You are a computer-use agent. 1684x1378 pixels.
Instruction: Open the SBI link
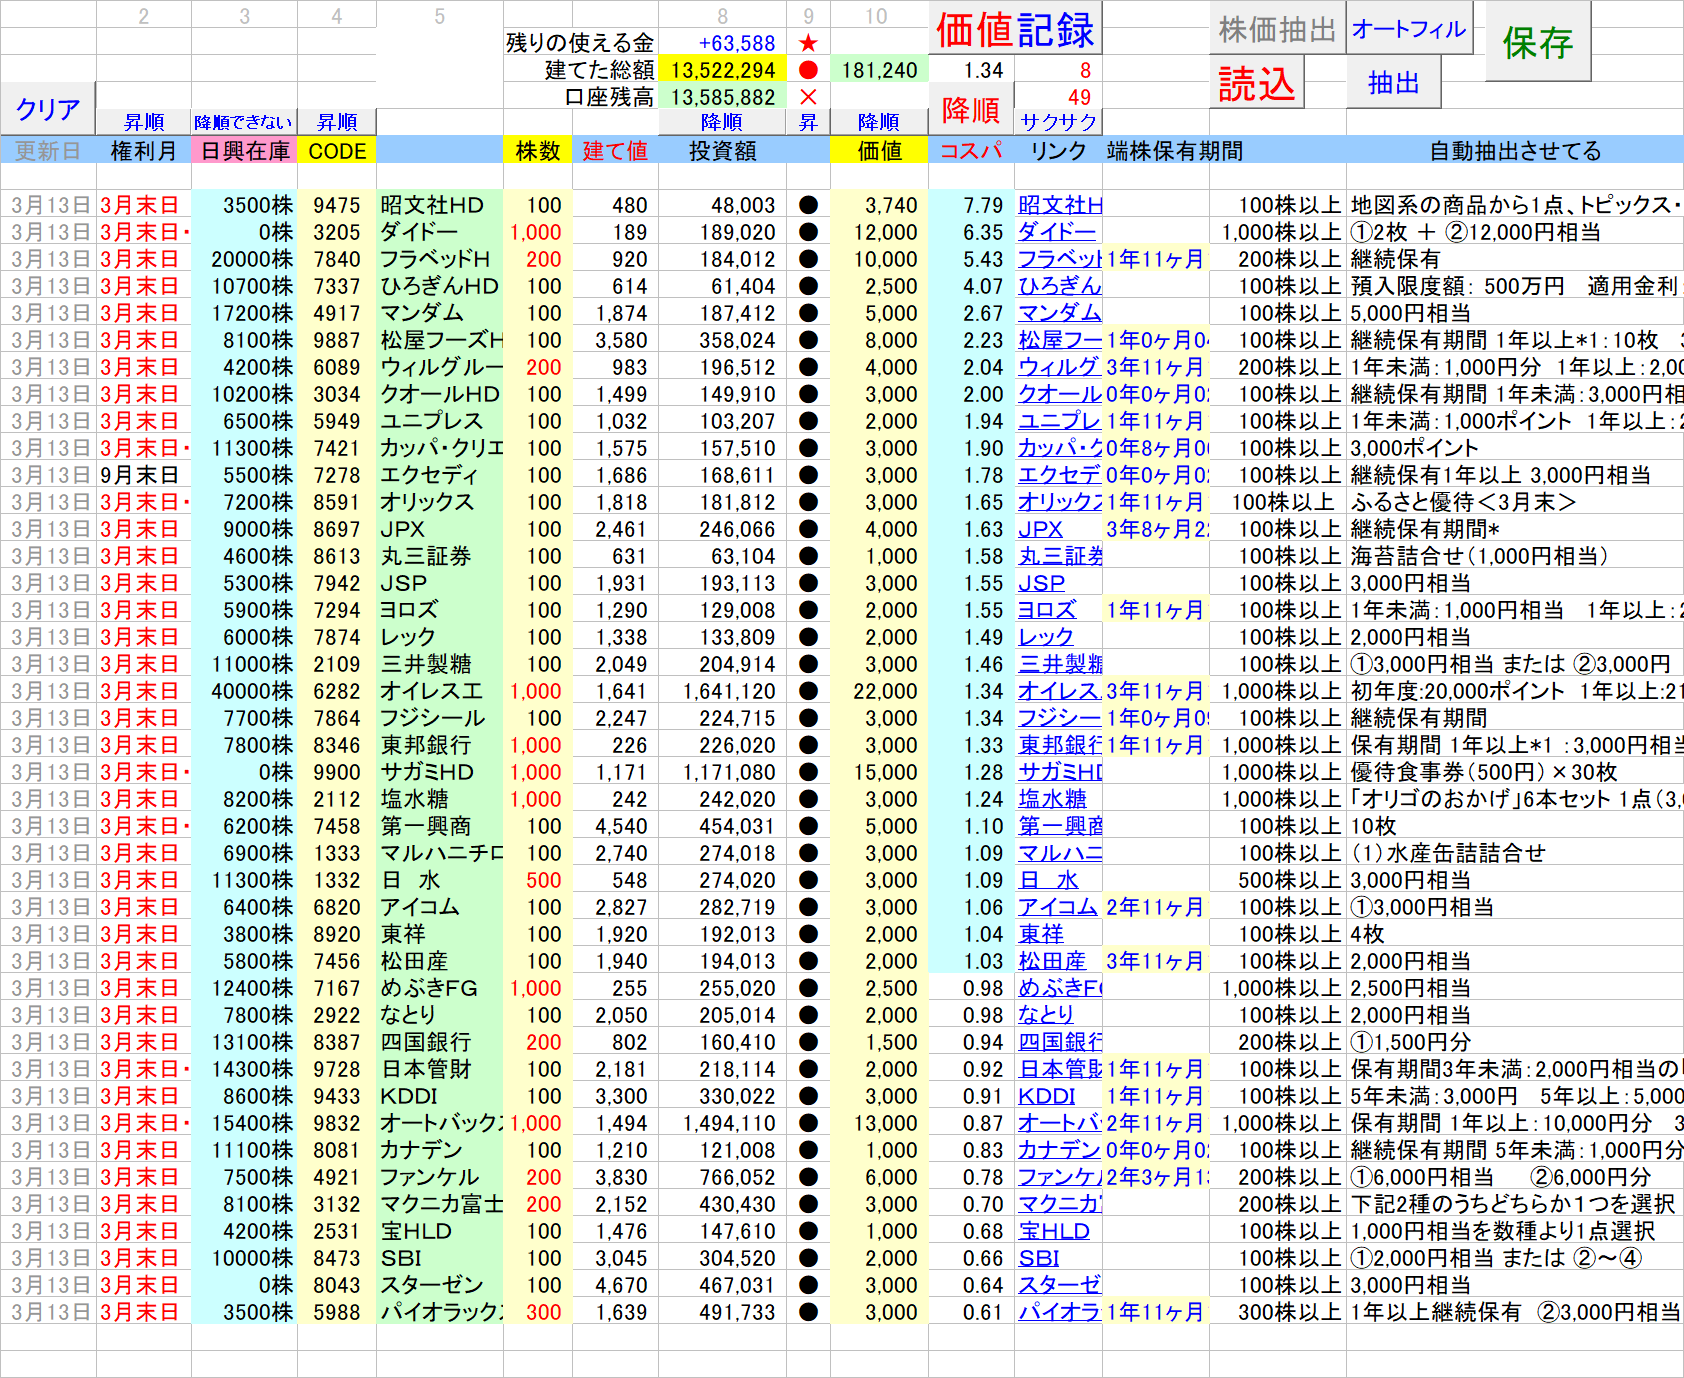point(1038,1258)
